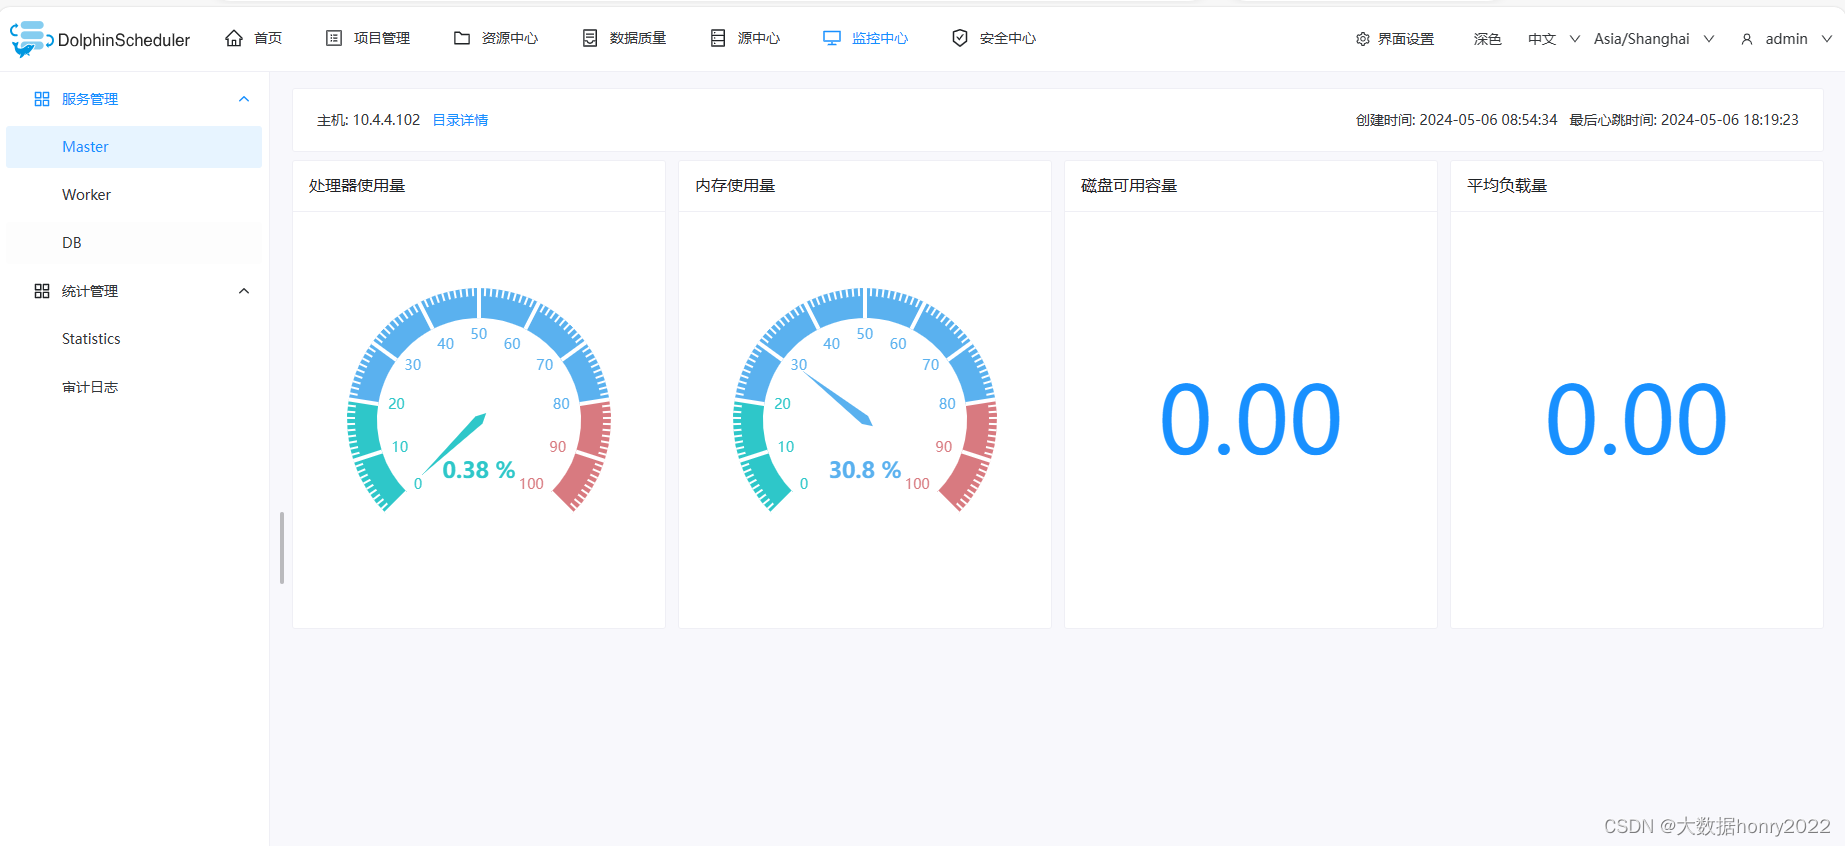The image size is (1845, 846).
Task: Click the monitor icon beside 监控中心
Action: (x=832, y=38)
